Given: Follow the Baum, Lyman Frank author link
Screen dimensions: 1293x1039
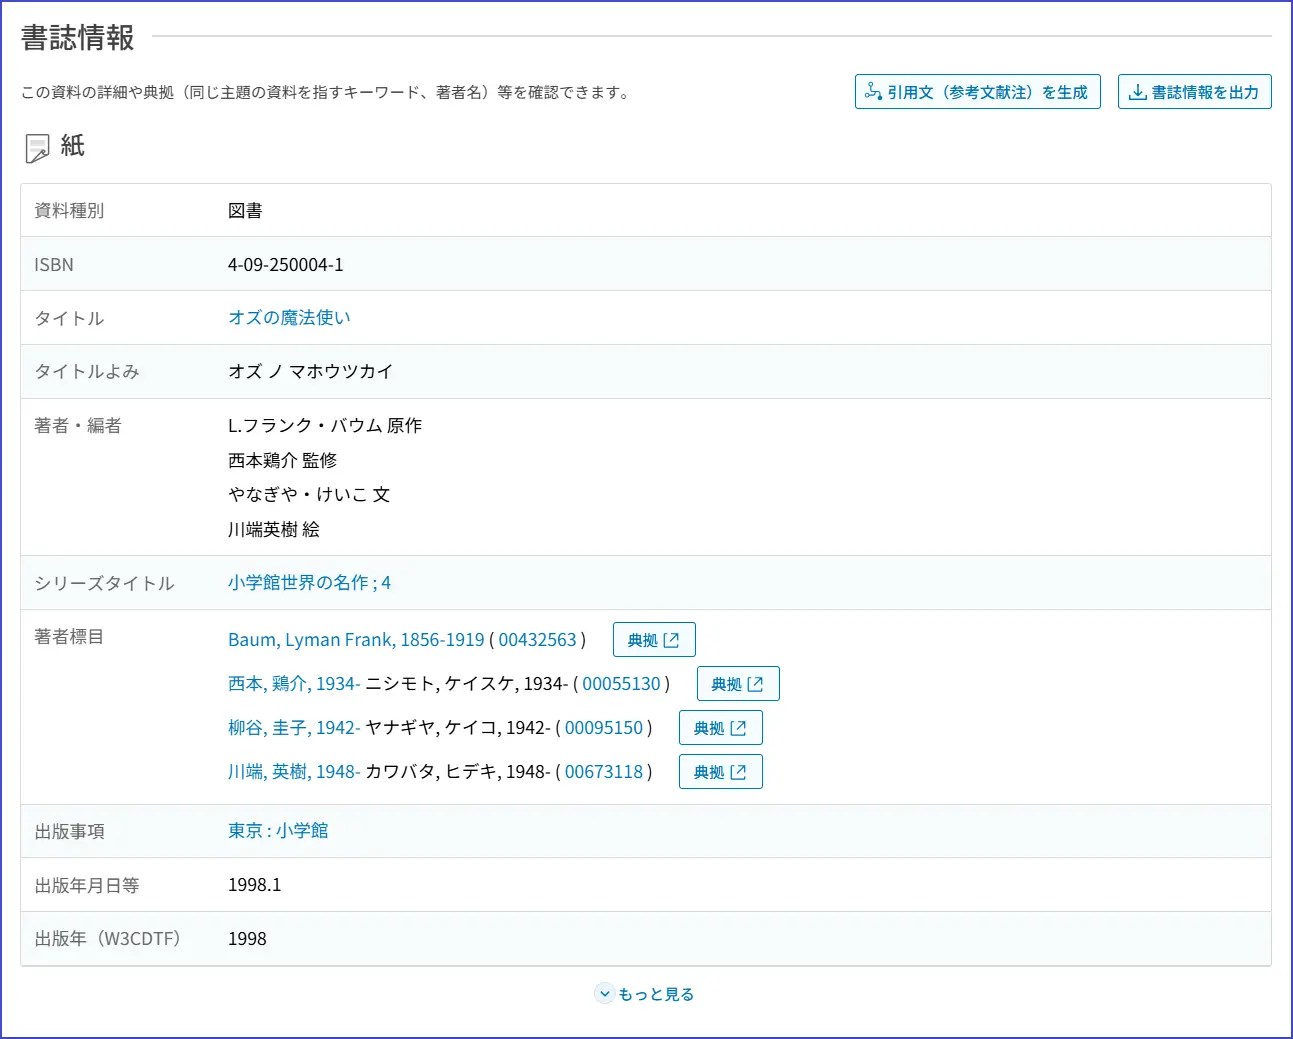Looking at the screenshot, I should 355,640.
